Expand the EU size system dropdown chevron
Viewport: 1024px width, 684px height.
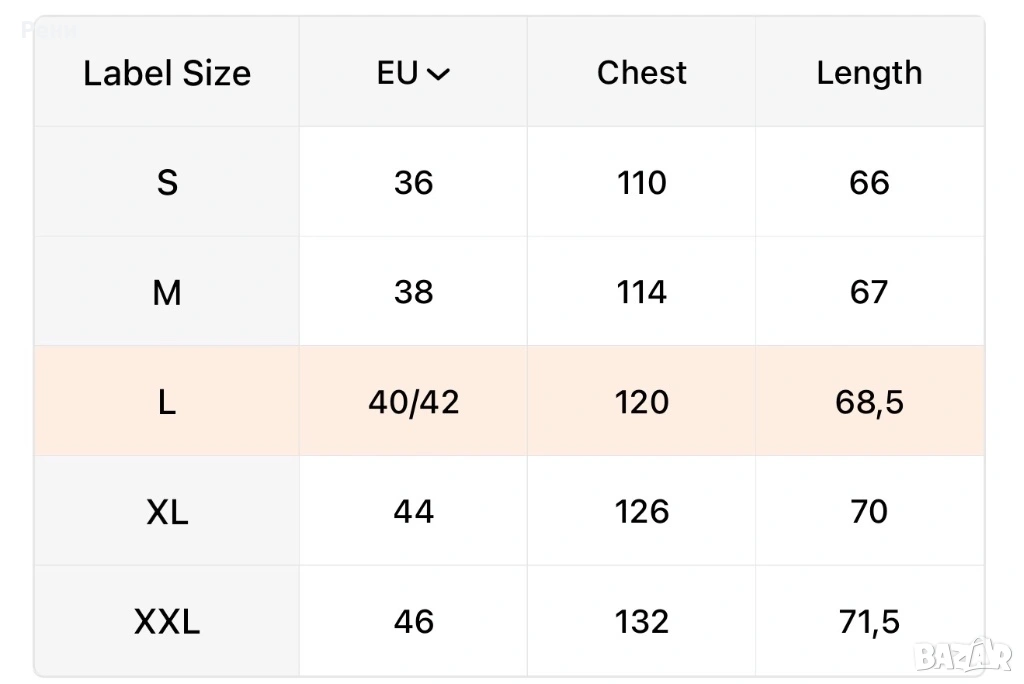click(x=438, y=74)
